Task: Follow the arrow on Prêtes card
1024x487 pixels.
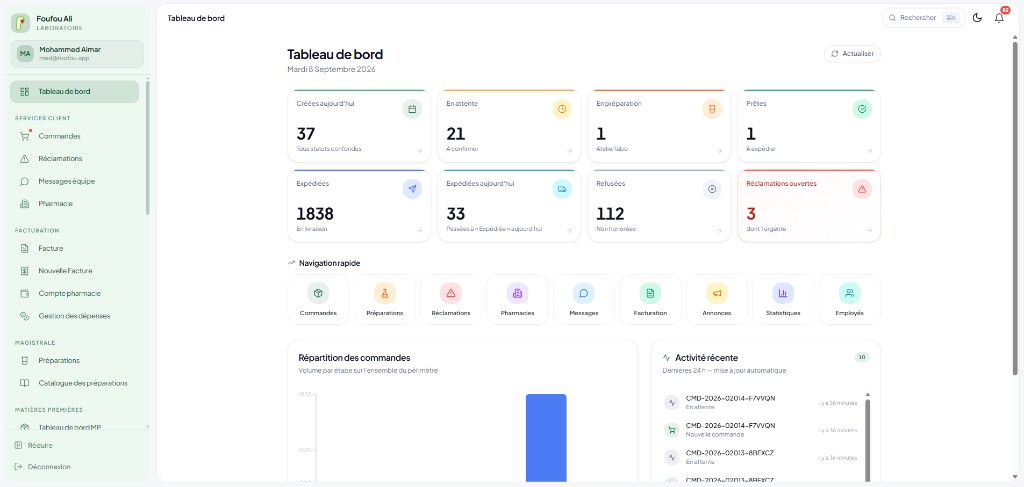Action: (x=869, y=151)
